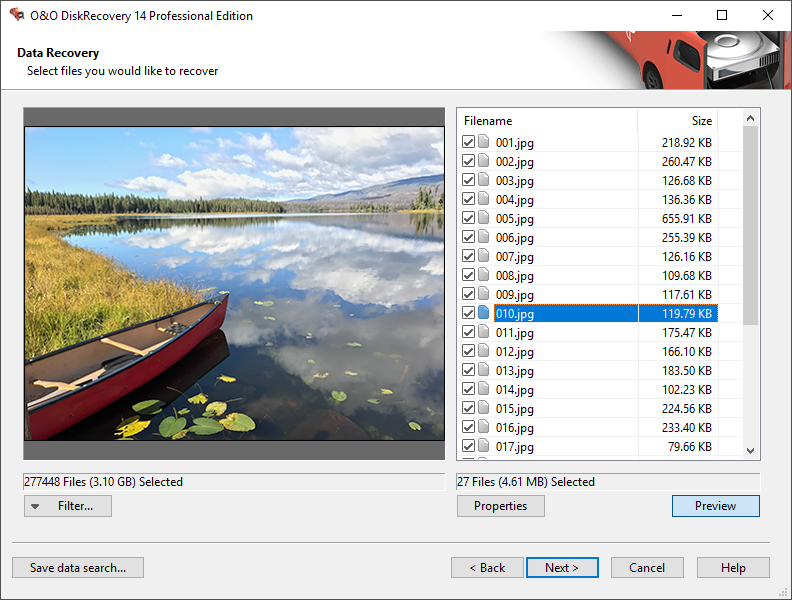Click the file icon beside 008.jpg

pyautogui.click(x=484, y=276)
